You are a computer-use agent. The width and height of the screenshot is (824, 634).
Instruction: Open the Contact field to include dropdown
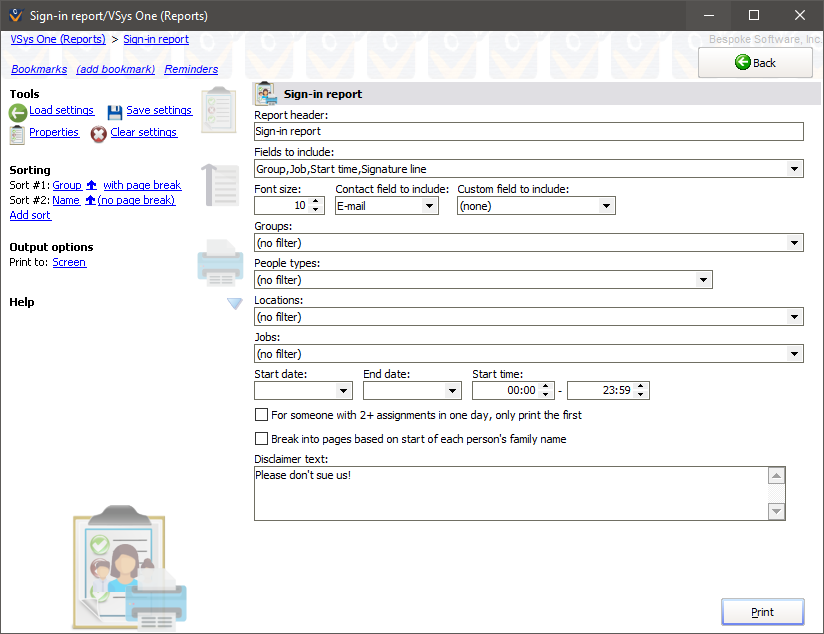tap(427, 205)
